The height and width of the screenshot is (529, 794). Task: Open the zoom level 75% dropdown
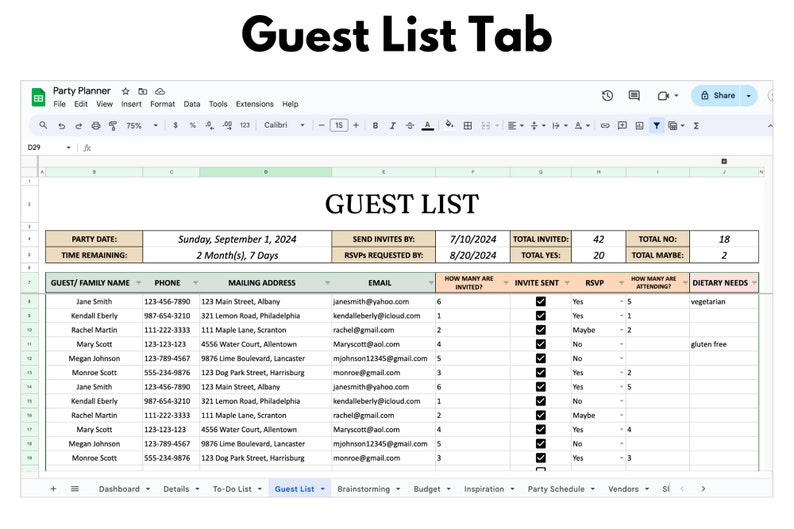click(142, 126)
